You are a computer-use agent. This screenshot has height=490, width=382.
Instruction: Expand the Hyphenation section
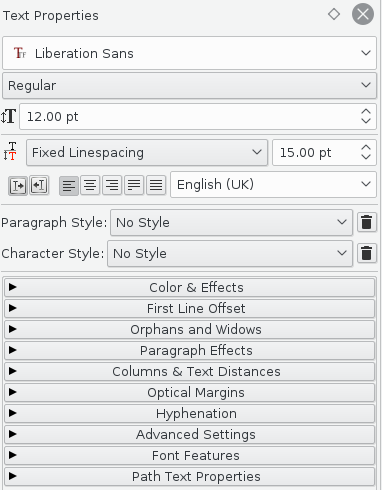(189, 413)
